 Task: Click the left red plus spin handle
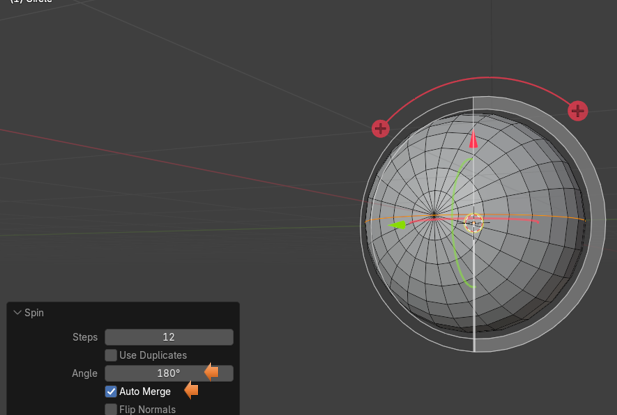(x=380, y=128)
